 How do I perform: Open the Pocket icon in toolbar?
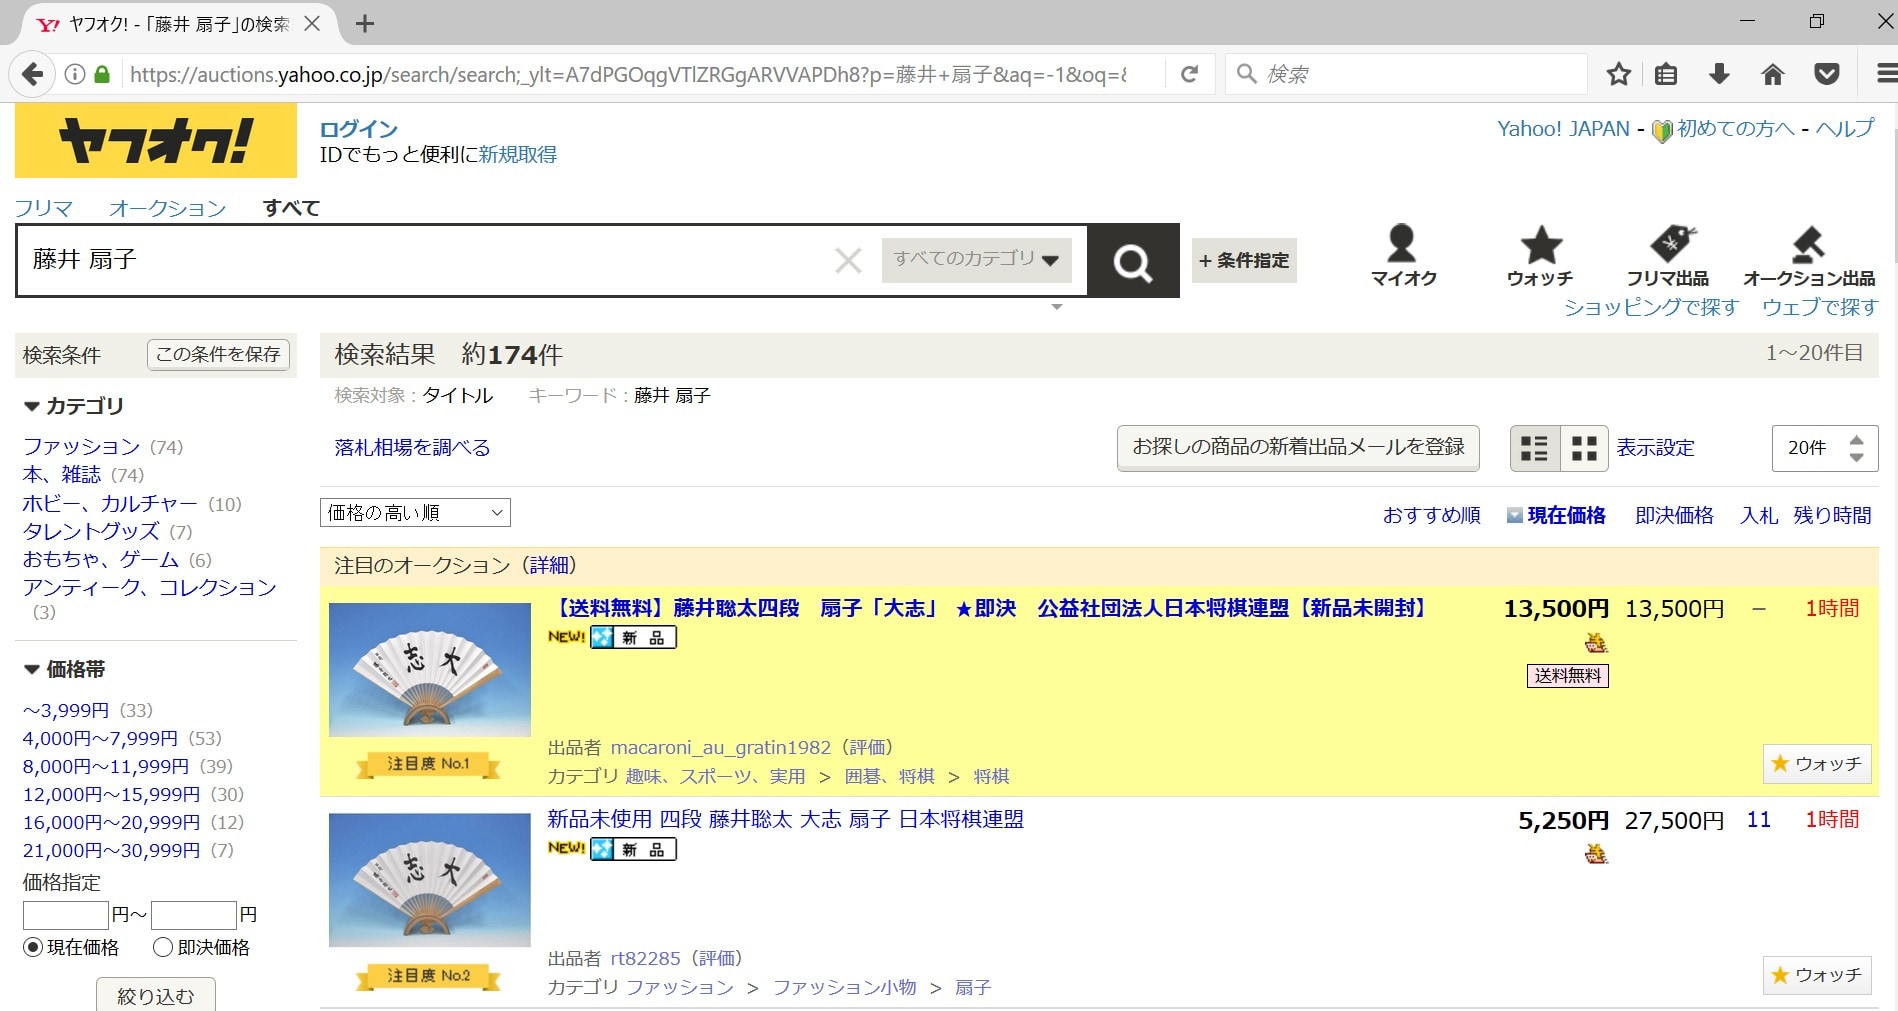(1827, 74)
